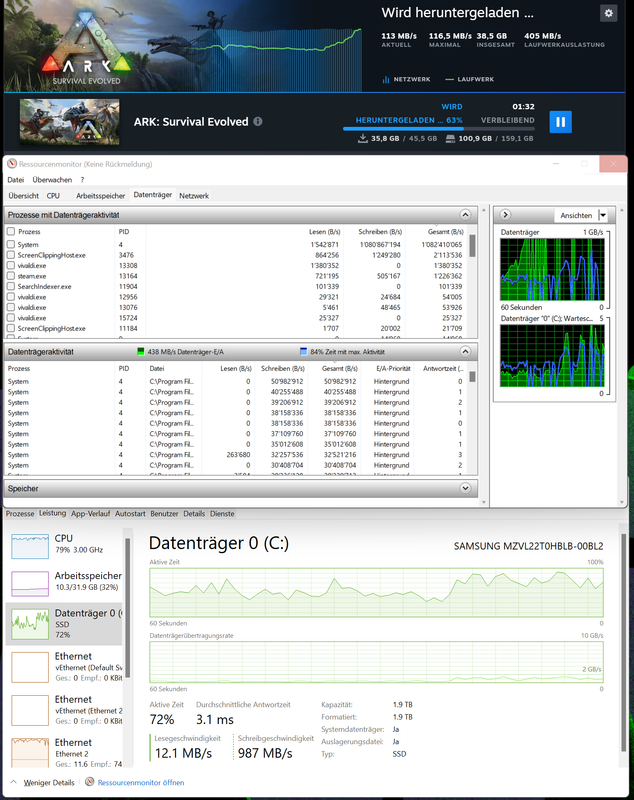Open the ? help menu
This screenshot has width=634, height=800.
point(82,180)
